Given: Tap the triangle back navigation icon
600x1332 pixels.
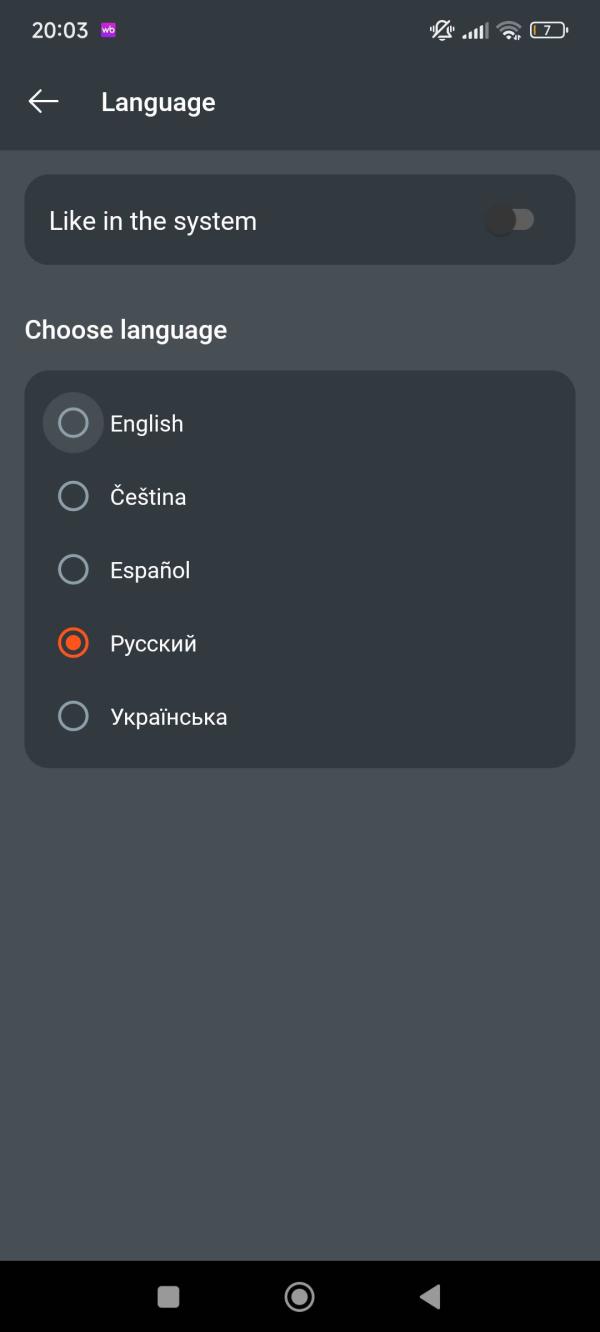Looking at the screenshot, I should click(x=430, y=1297).
